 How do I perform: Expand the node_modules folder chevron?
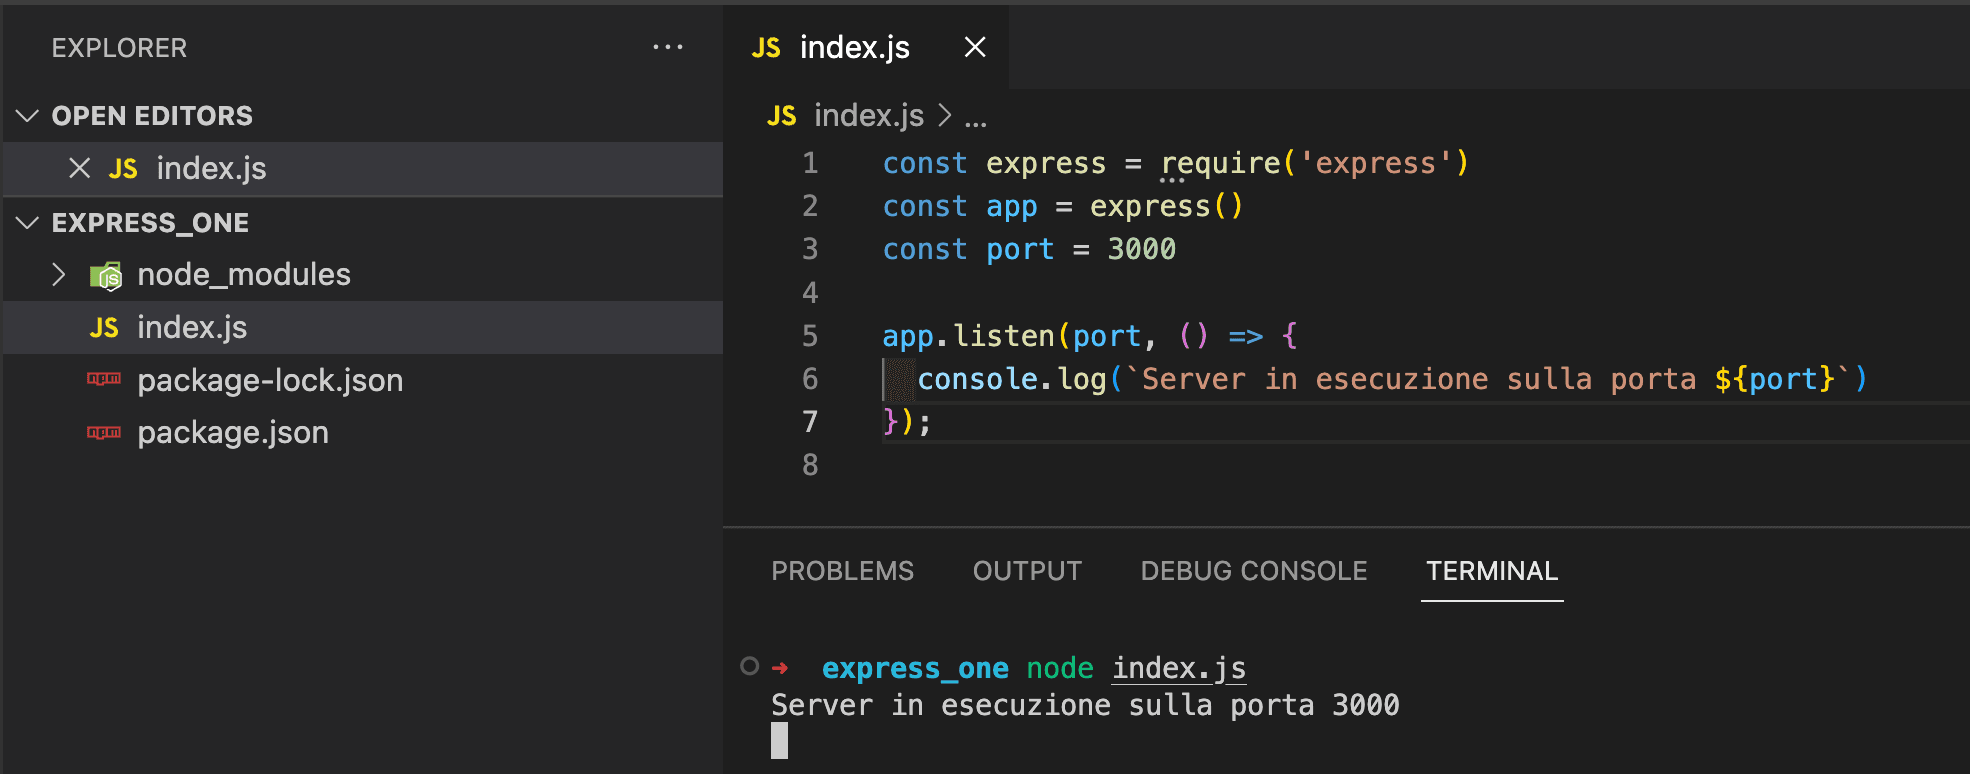pos(59,274)
